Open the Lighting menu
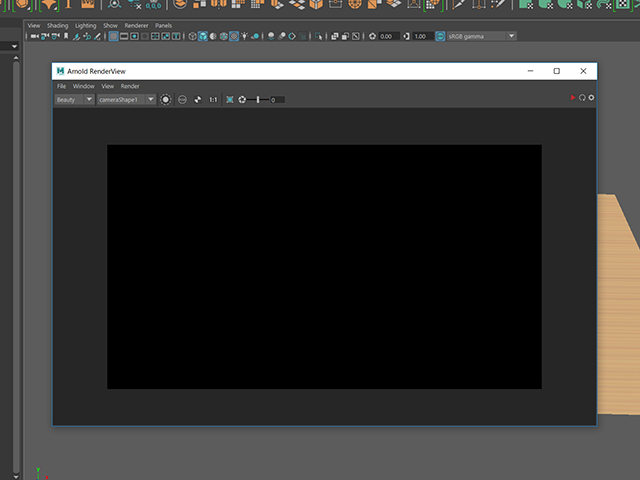The height and width of the screenshot is (480, 640). [86, 25]
